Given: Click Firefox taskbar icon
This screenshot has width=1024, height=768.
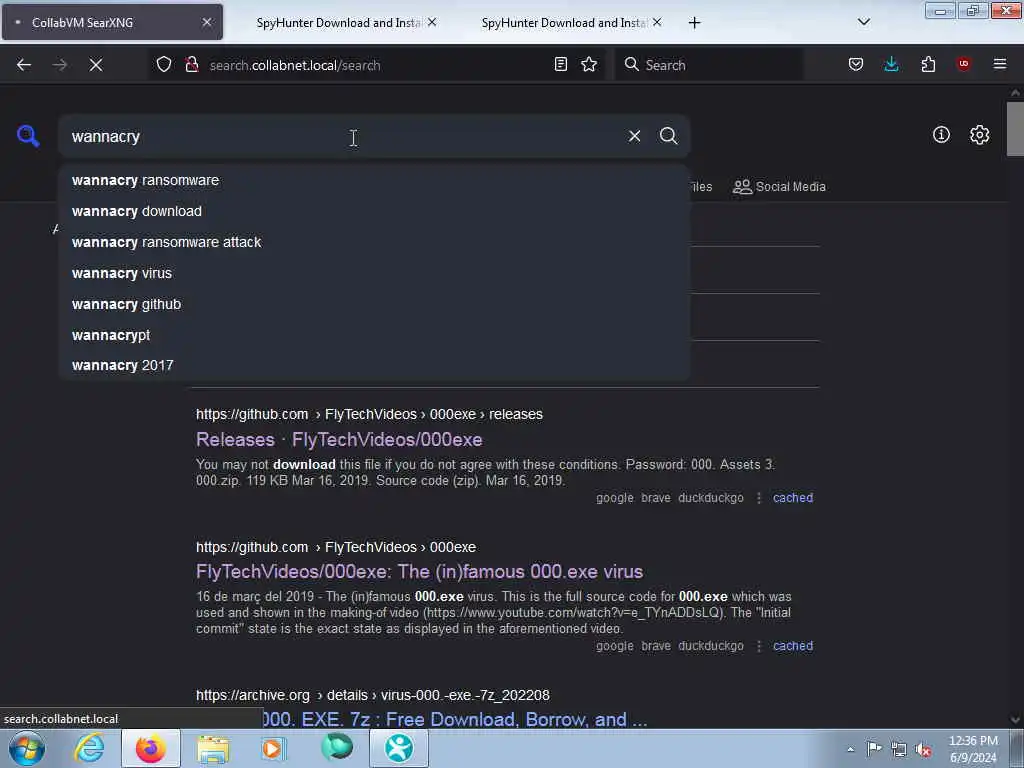Looking at the screenshot, I should point(151,748).
